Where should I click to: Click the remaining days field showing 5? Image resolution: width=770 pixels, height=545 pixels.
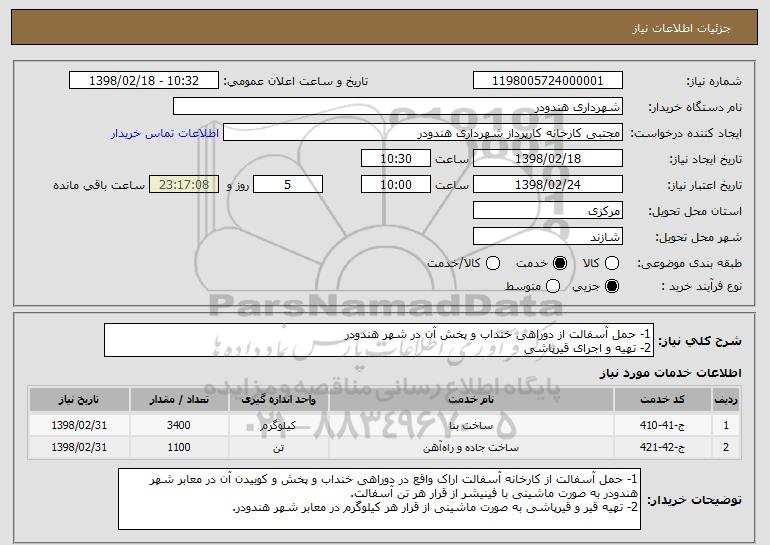tap(288, 185)
